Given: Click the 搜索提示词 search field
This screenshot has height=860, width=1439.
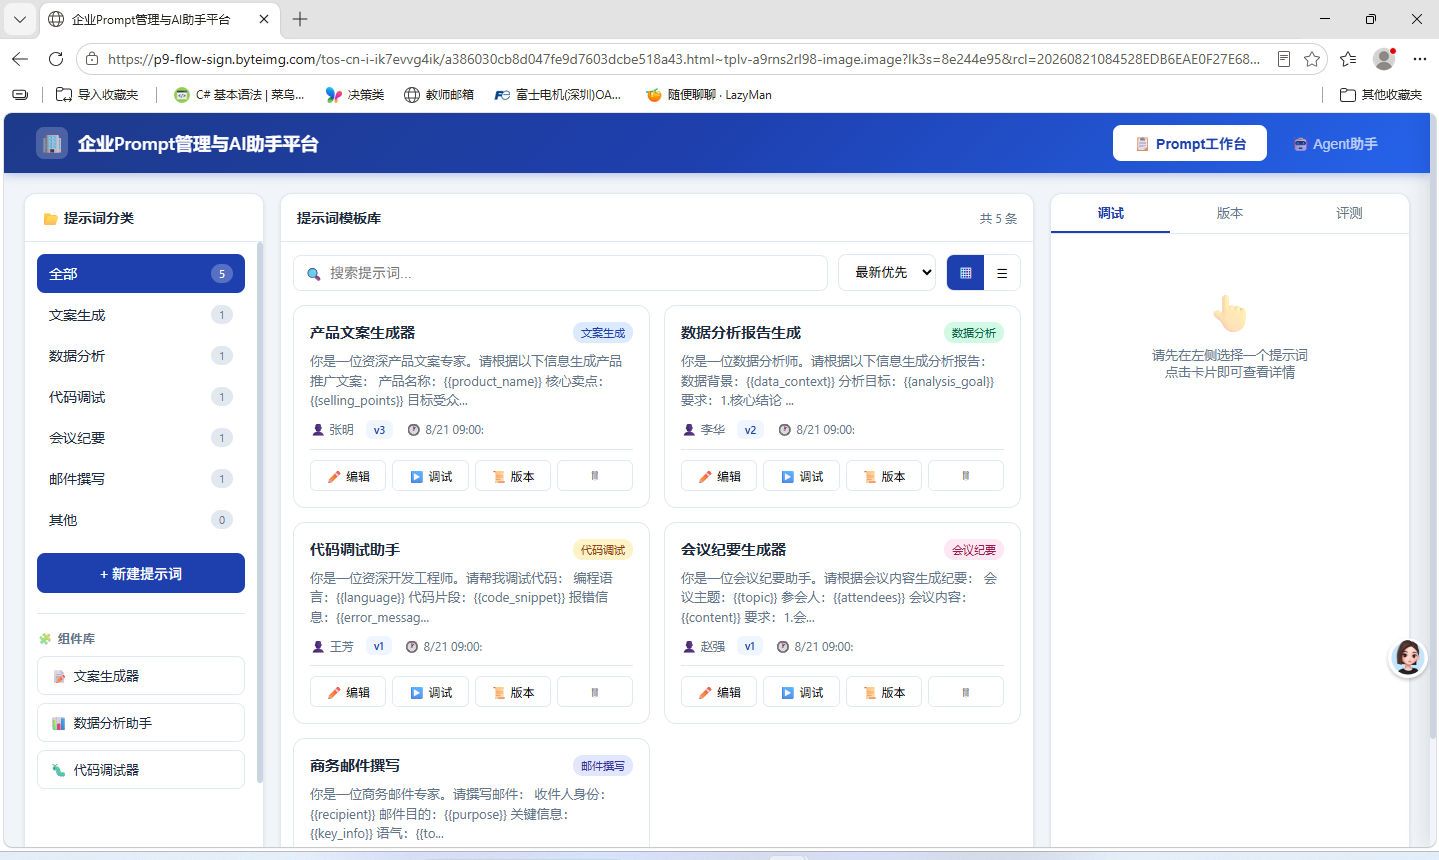Looking at the screenshot, I should [560, 273].
